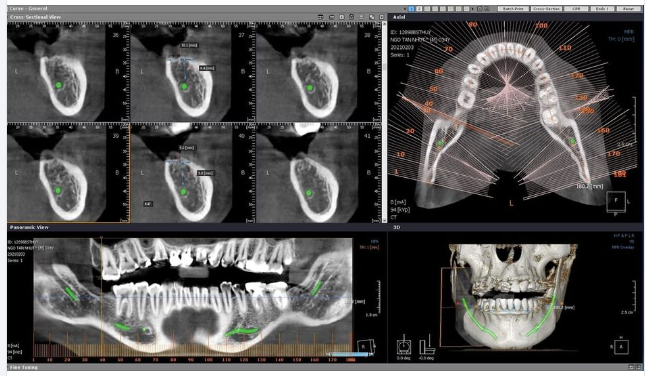Click the orientation cube labeled A in 3D view
Image resolution: width=645 pixels, height=376 pixels.
[x=621, y=347]
